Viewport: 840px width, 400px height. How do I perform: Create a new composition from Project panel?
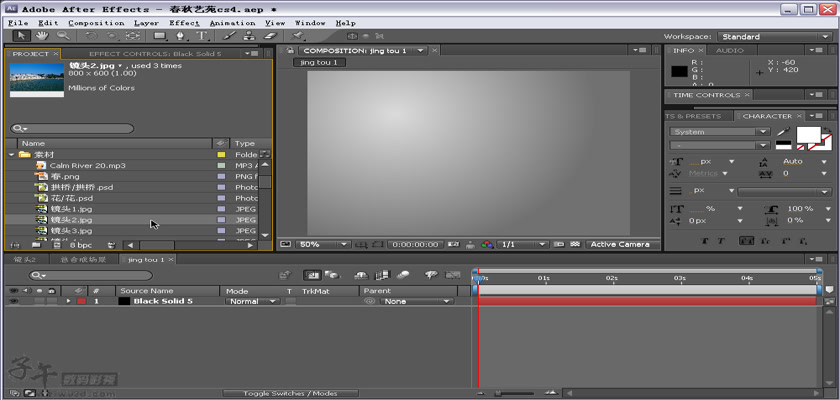pos(57,245)
